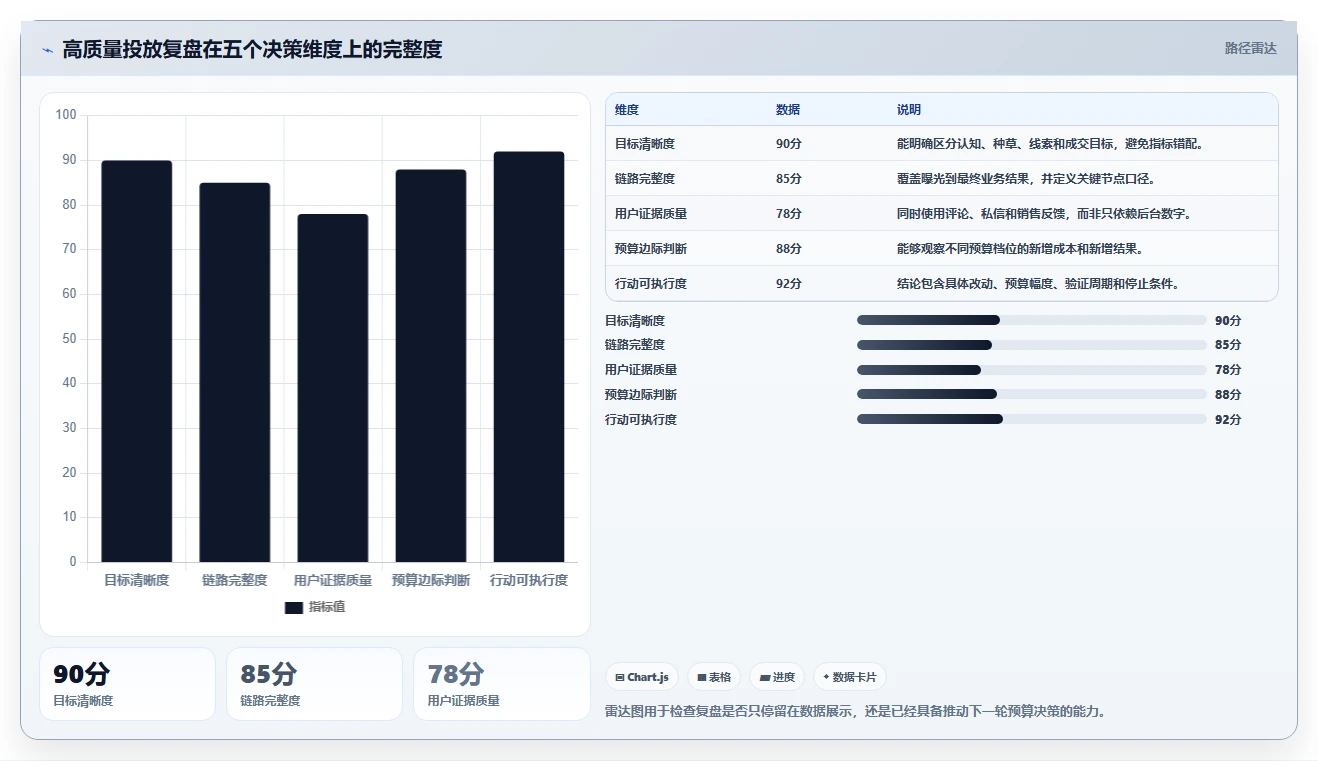Click the 目标清晰度 bar in the chart
This screenshot has height=761, width=1318.
[137, 361]
